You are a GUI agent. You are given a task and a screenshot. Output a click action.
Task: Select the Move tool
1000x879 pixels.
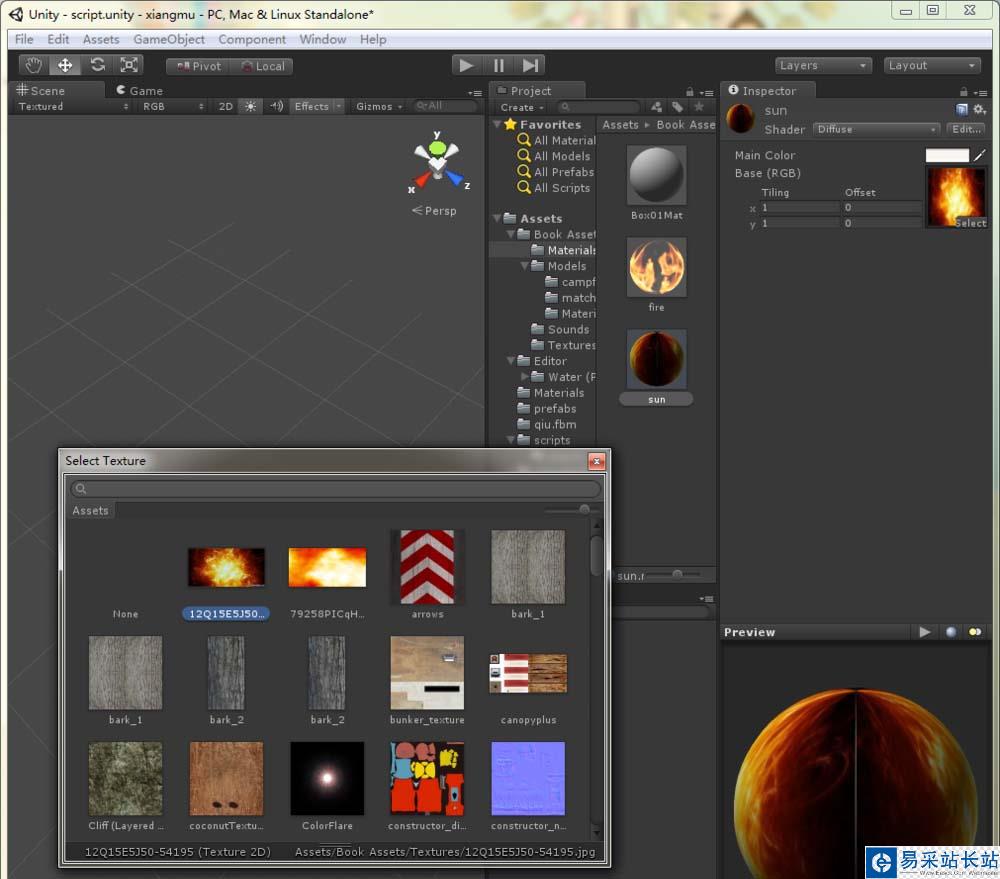pyautogui.click(x=66, y=65)
